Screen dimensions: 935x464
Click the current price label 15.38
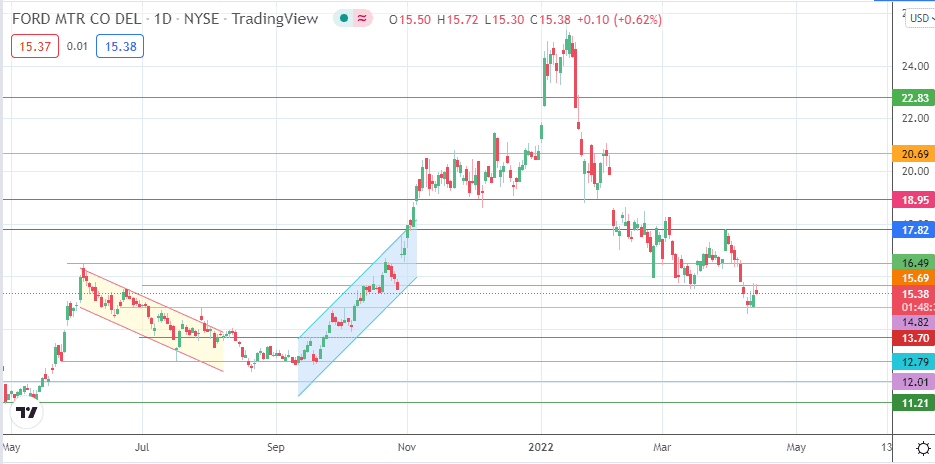tap(914, 293)
